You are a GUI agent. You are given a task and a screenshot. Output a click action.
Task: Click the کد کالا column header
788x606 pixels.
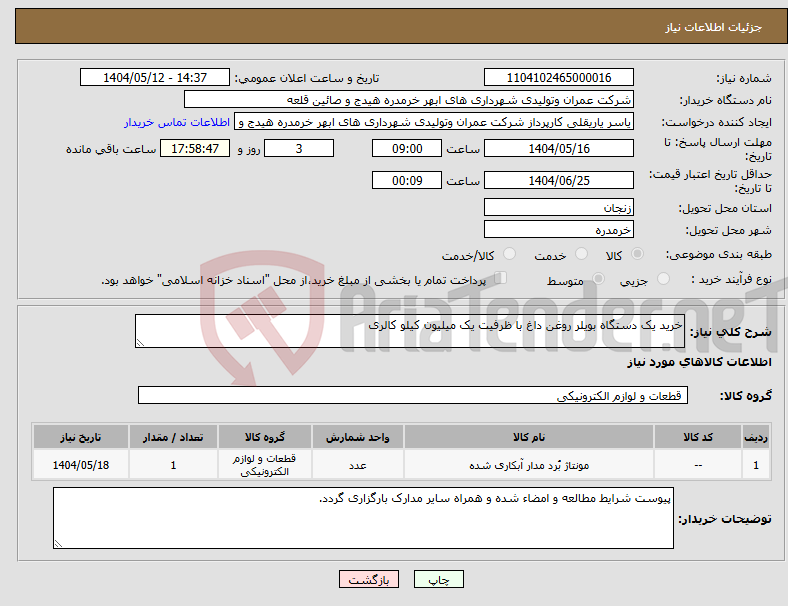pyautogui.click(x=698, y=437)
